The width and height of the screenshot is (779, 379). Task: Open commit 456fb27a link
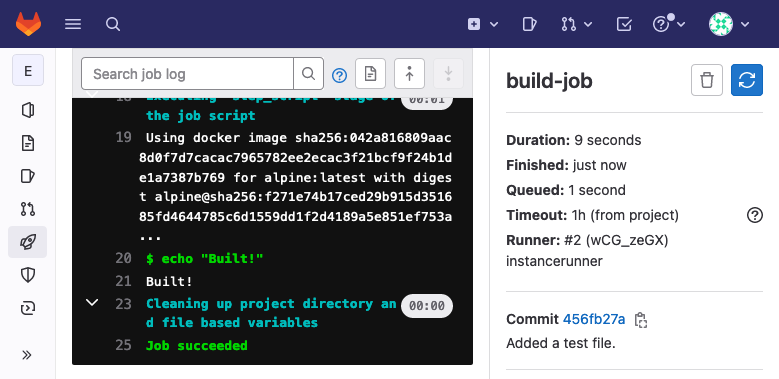tap(594, 319)
